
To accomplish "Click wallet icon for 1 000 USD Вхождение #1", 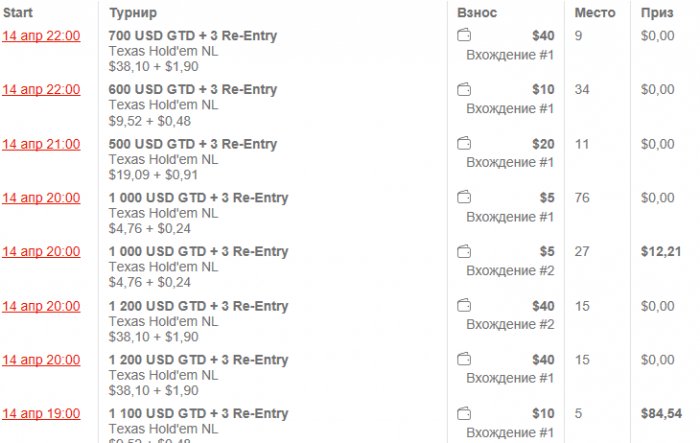I will (464, 198).
